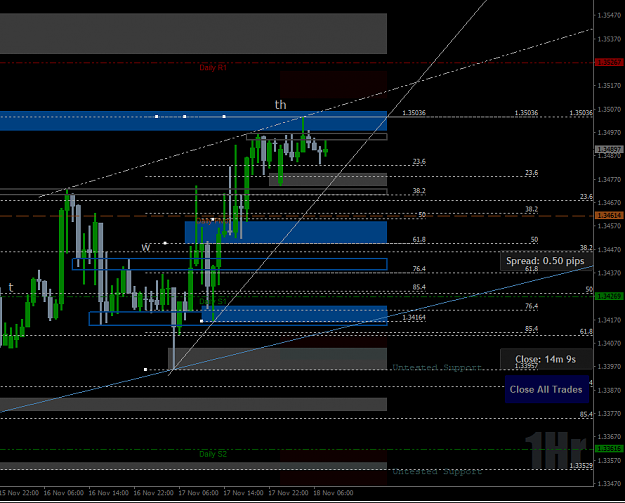The width and height of the screenshot is (625, 503).
Task: Click the green 1.34269 price tag
Action: click(x=609, y=296)
